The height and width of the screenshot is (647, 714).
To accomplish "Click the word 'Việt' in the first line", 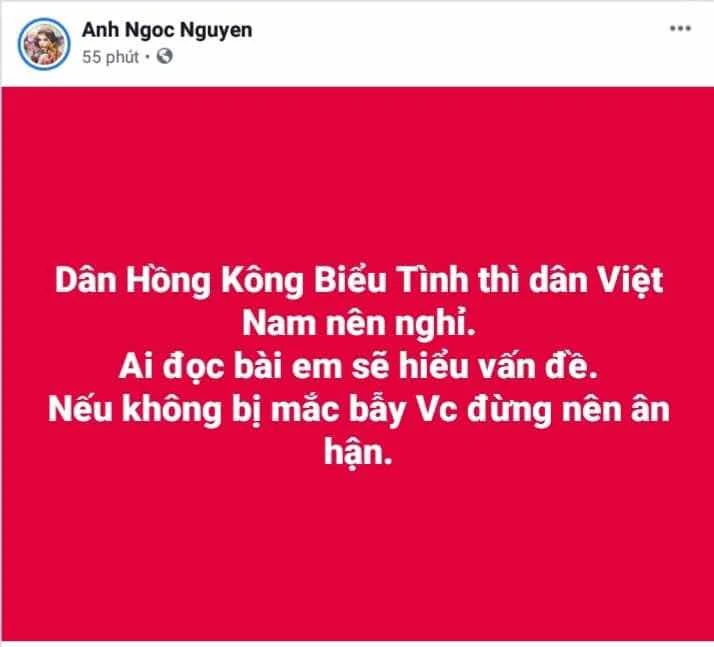I will click(x=630, y=280).
